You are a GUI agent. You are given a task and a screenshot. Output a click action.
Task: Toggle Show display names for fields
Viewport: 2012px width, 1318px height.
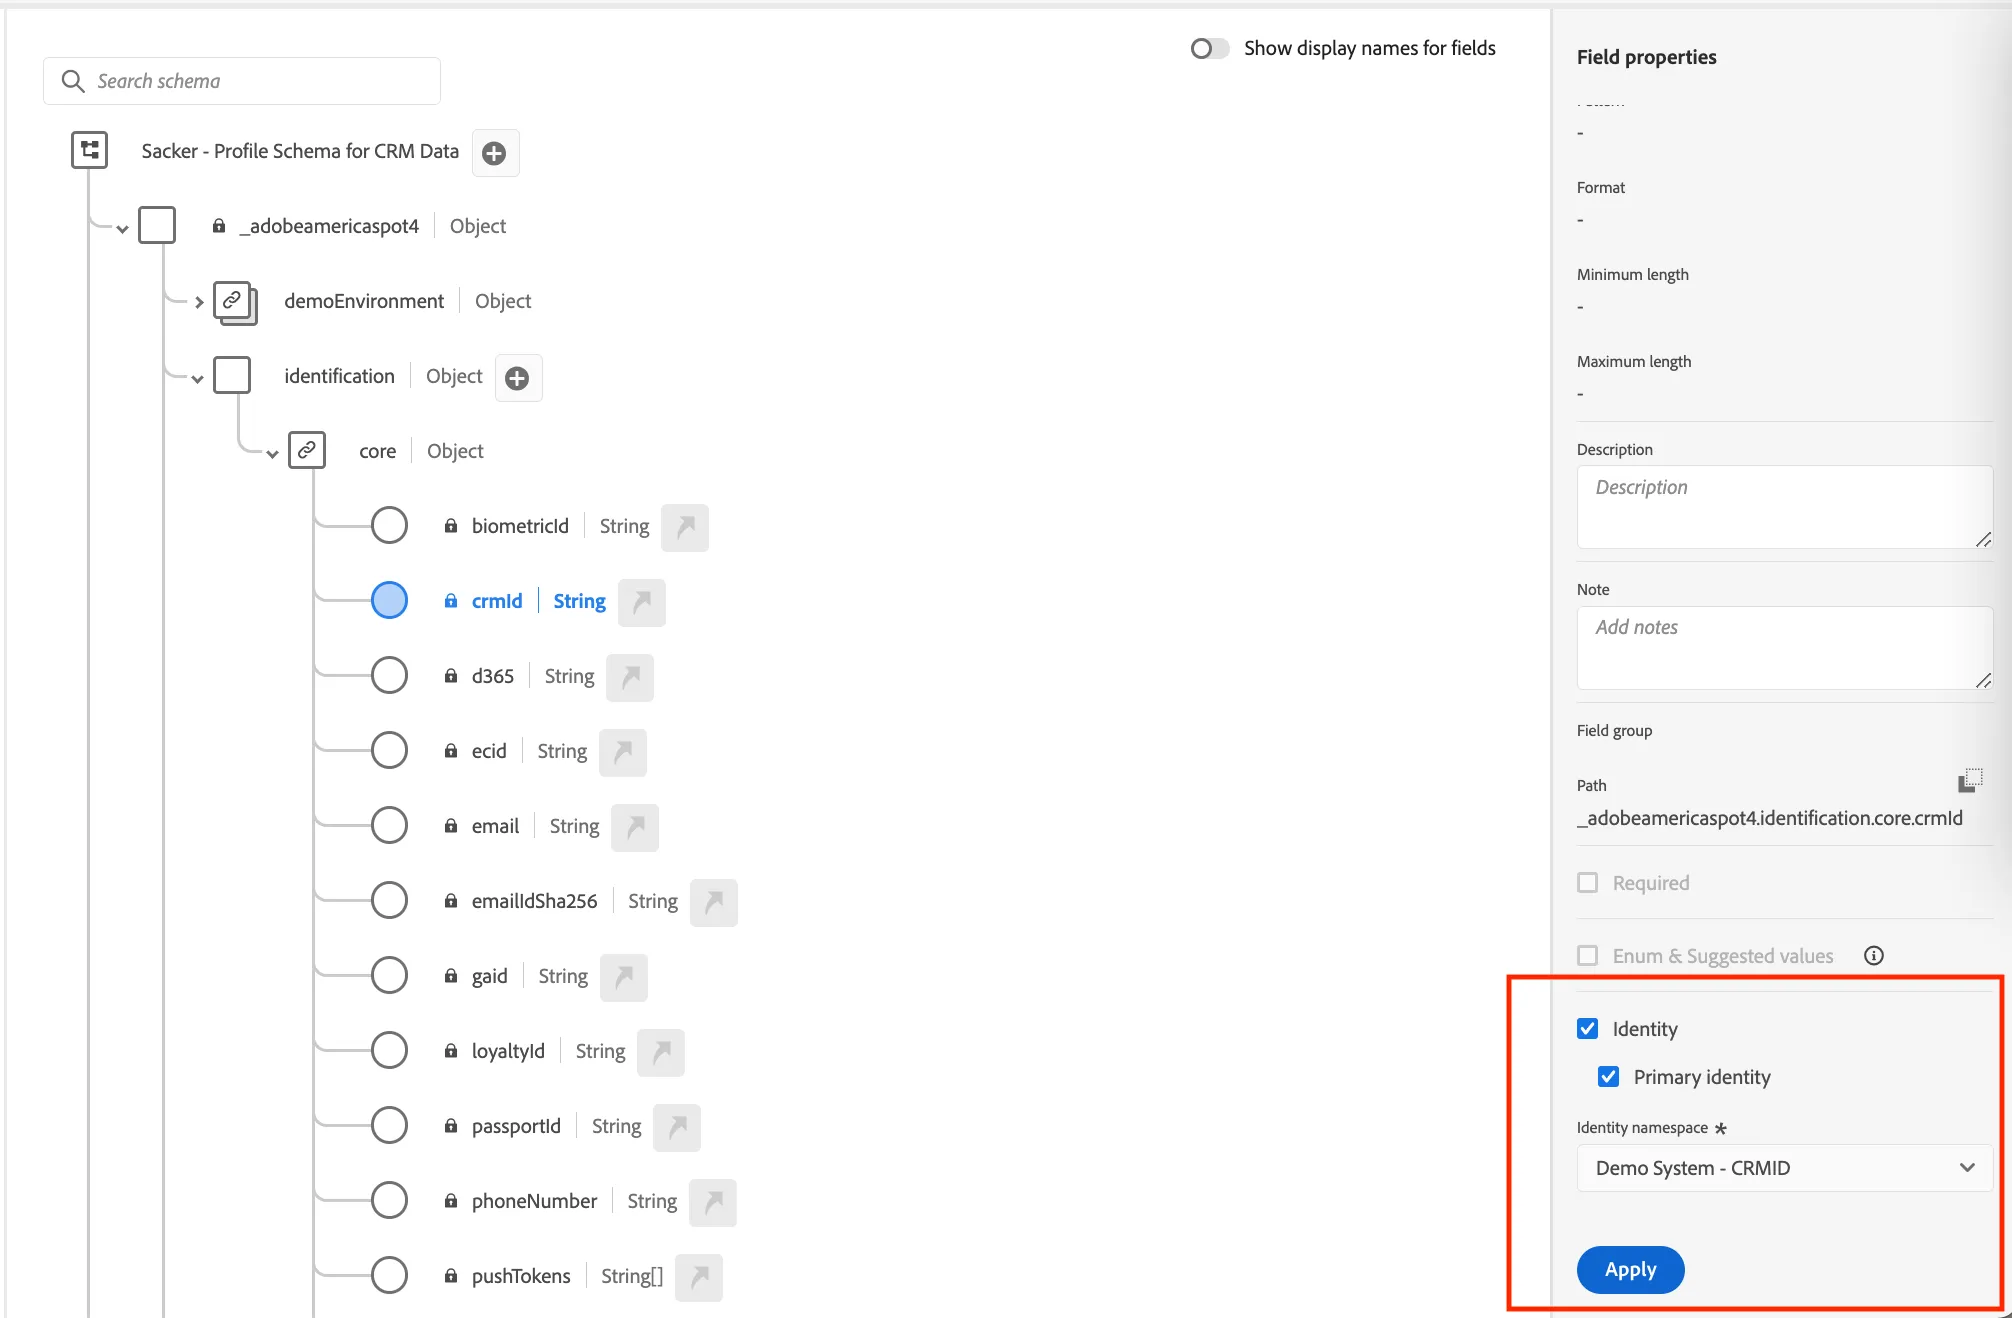pyautogui.click(x=1209, y=48)
